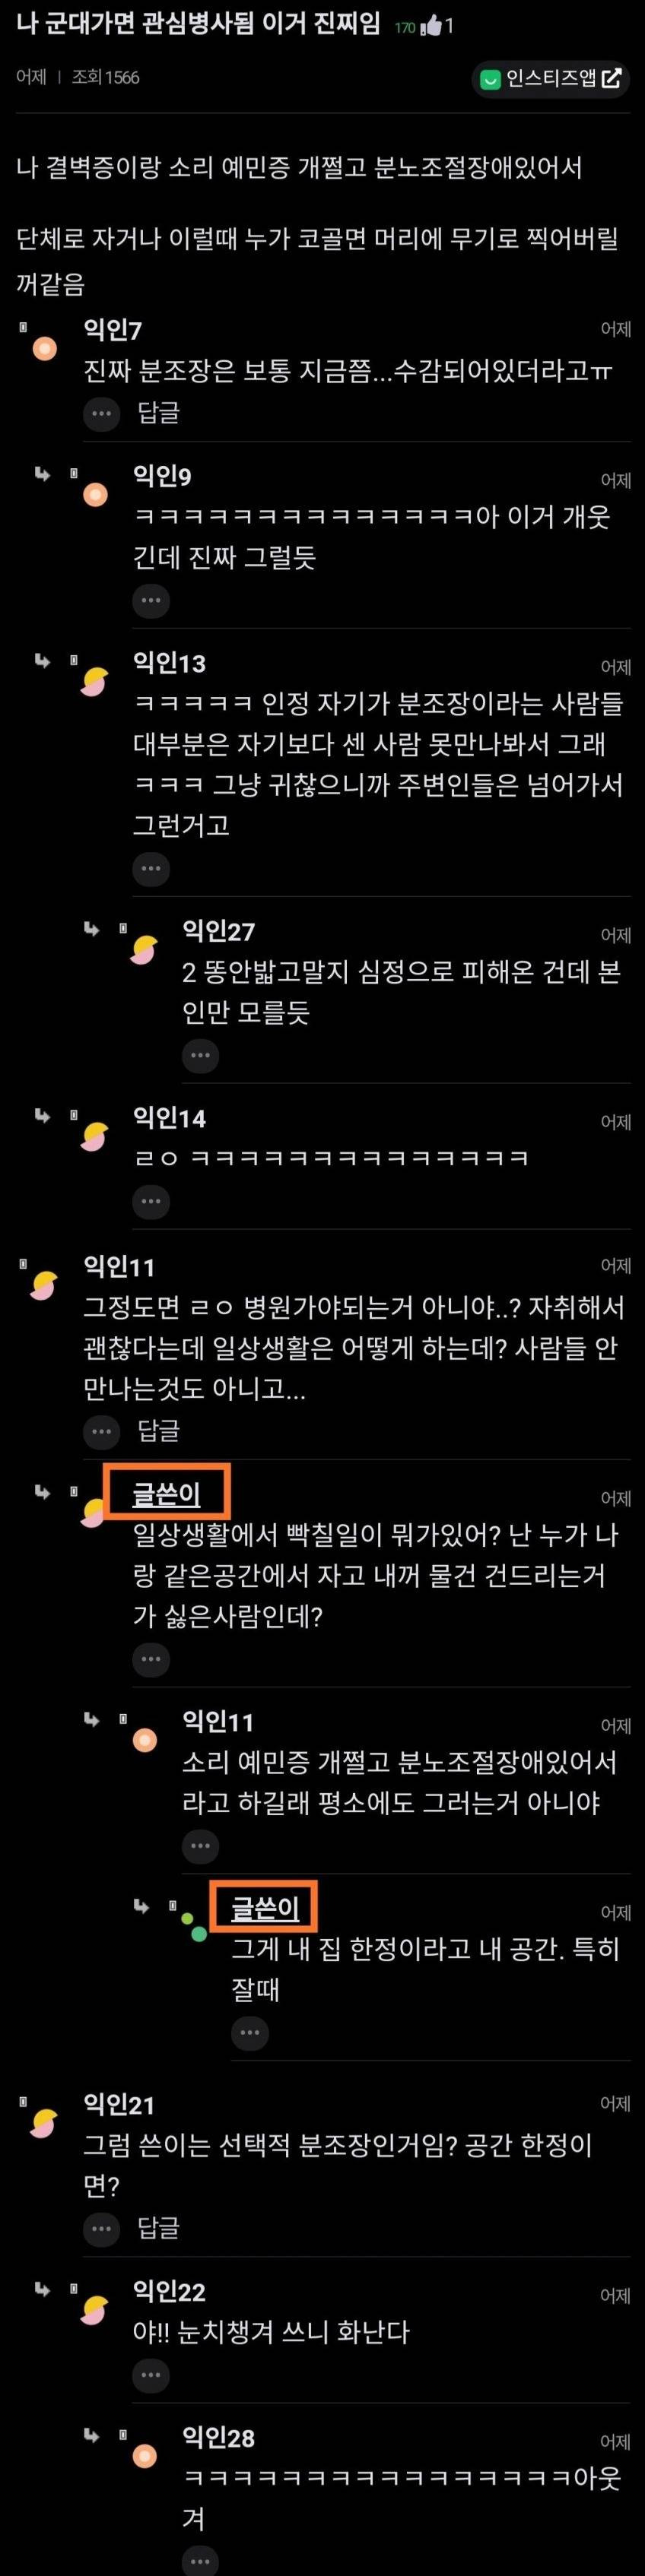Select the first highlighted 글쓴이 author link
This screenshot has height=2576, width=645.
pos(167,1495)
